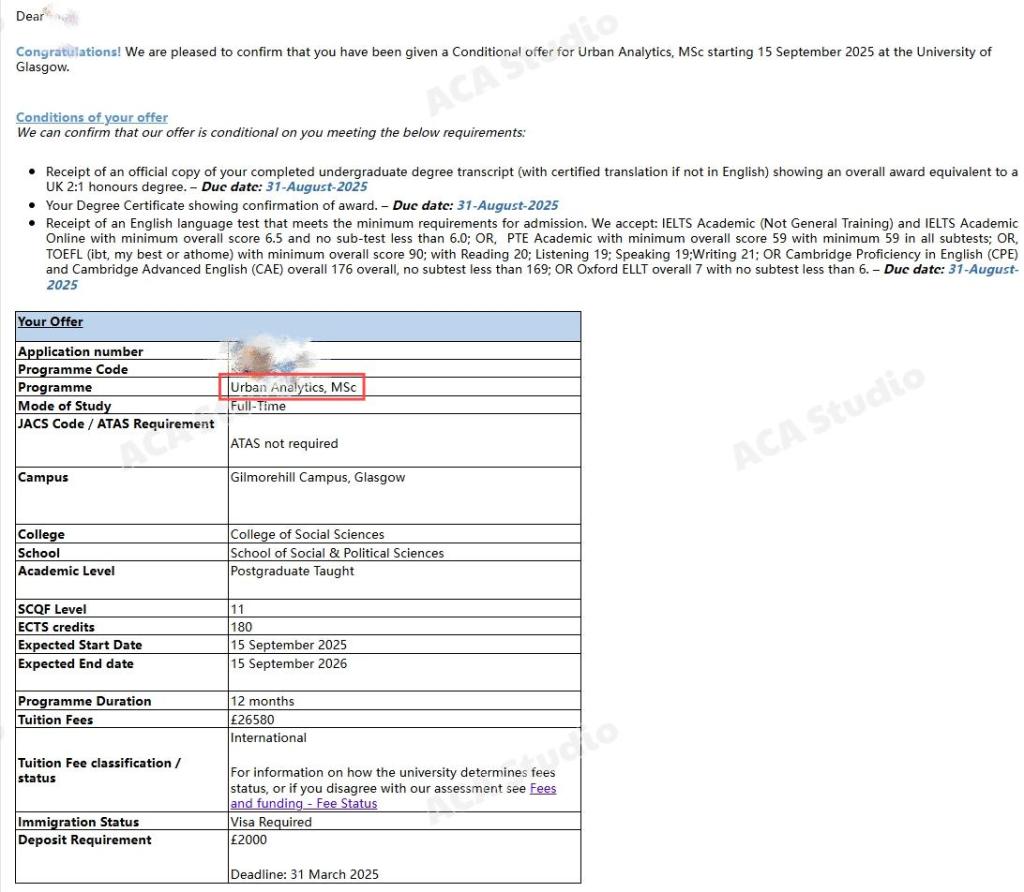This screenshot has height=892, width=1024.
Task: Click the Conditions of your offer heading link
Action: pyautogui.click(x=92, y=118)
